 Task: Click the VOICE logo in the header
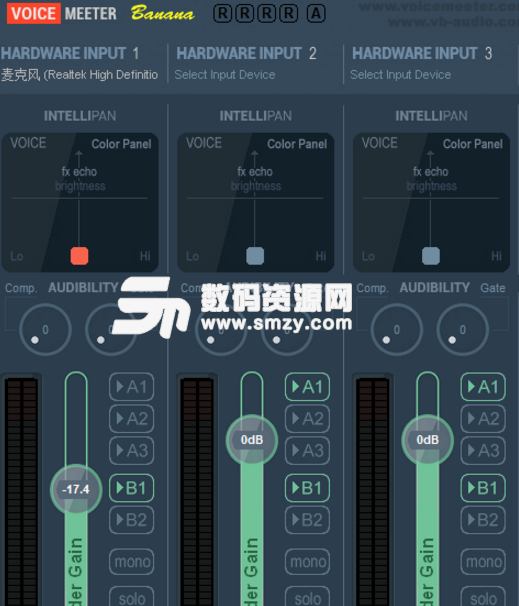point(34,14)
